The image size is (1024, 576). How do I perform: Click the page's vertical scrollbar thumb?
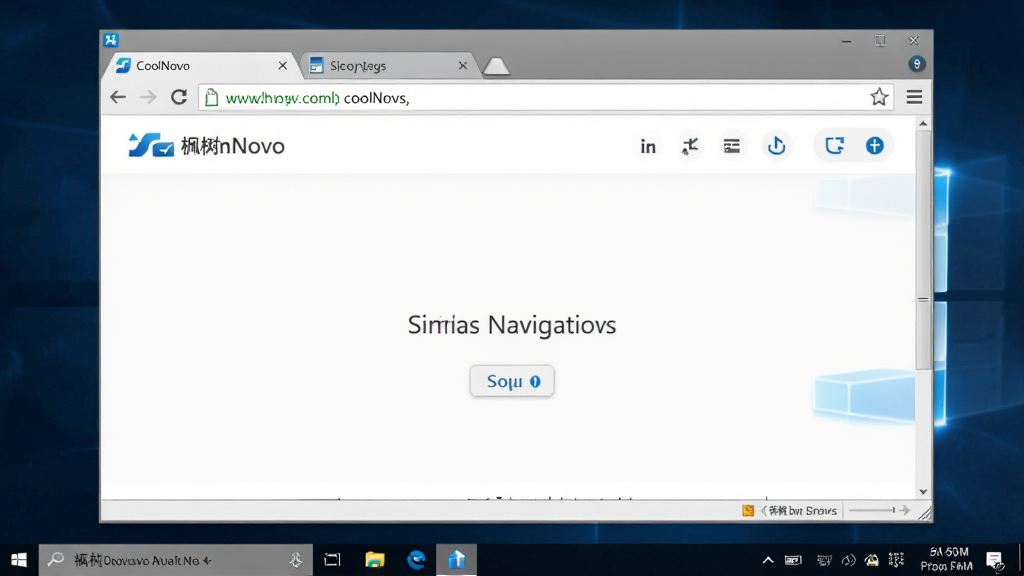(923, 249)
